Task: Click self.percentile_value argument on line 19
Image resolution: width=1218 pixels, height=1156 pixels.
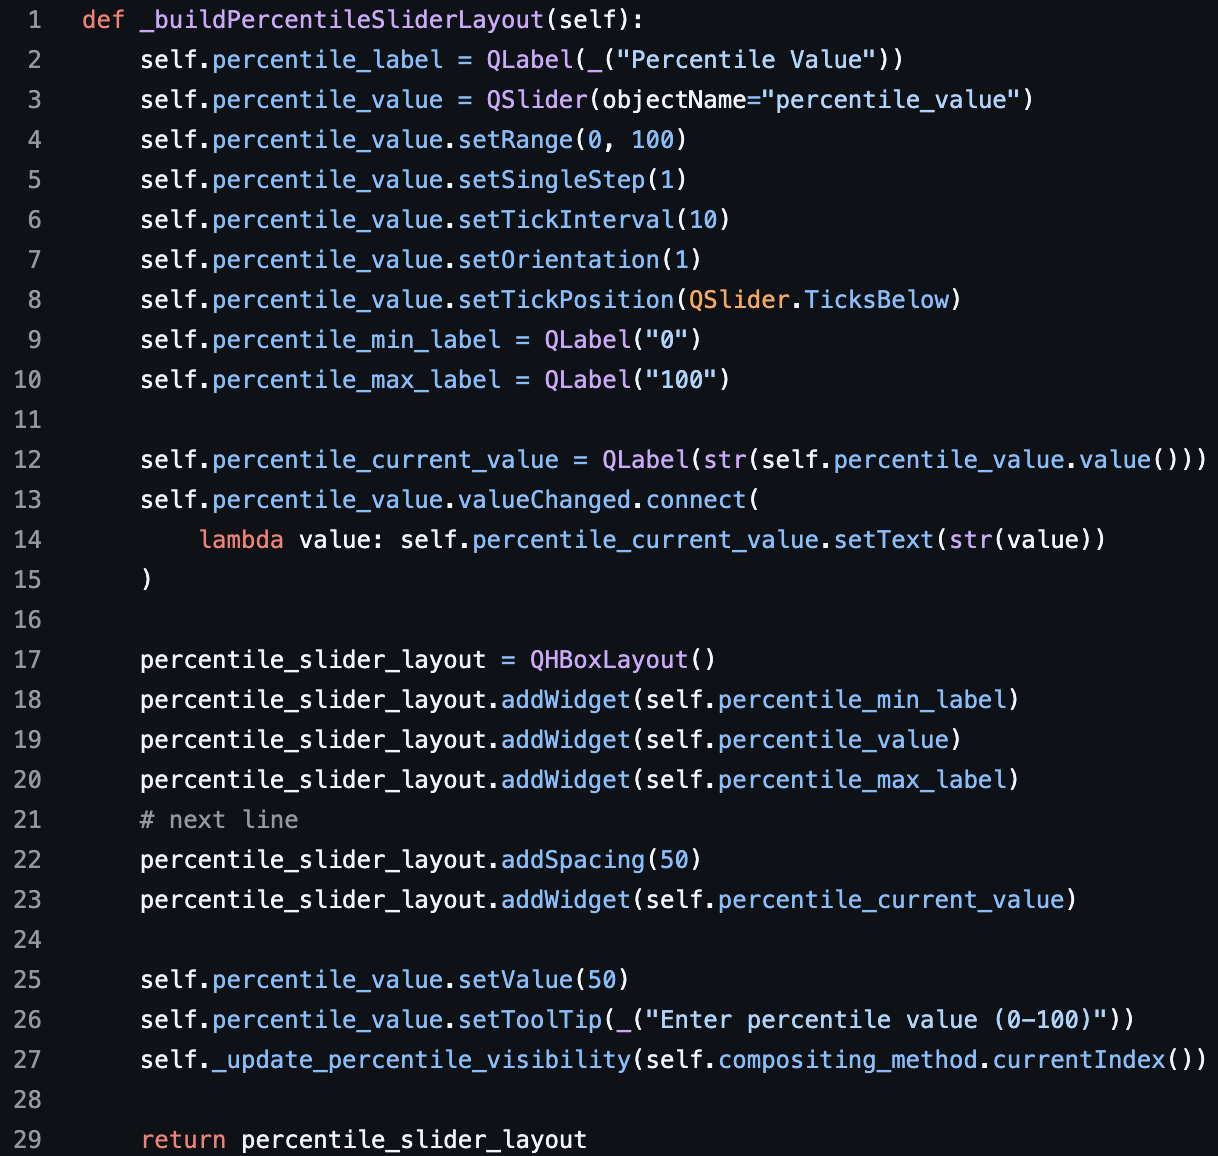Action: point(797,740)
